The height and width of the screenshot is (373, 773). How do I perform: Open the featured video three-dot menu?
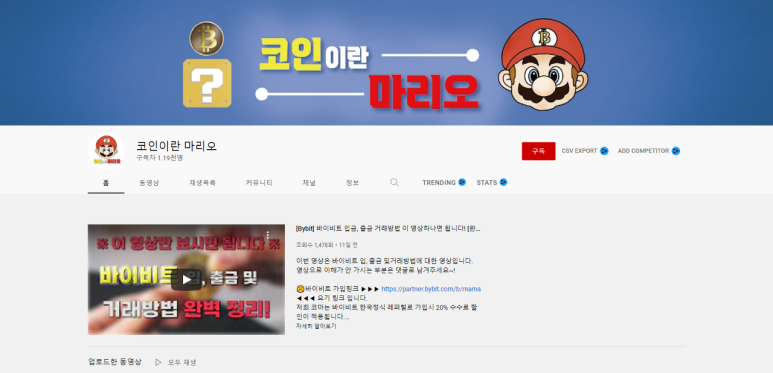coord(268,235)
